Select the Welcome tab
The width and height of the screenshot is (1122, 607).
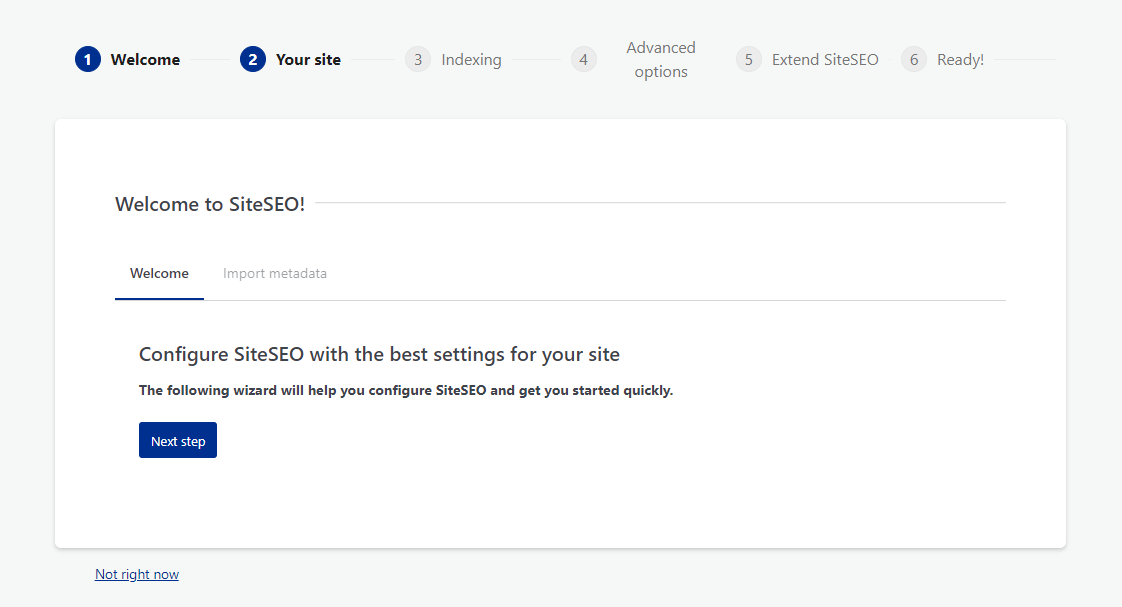[x=159, y=273]
